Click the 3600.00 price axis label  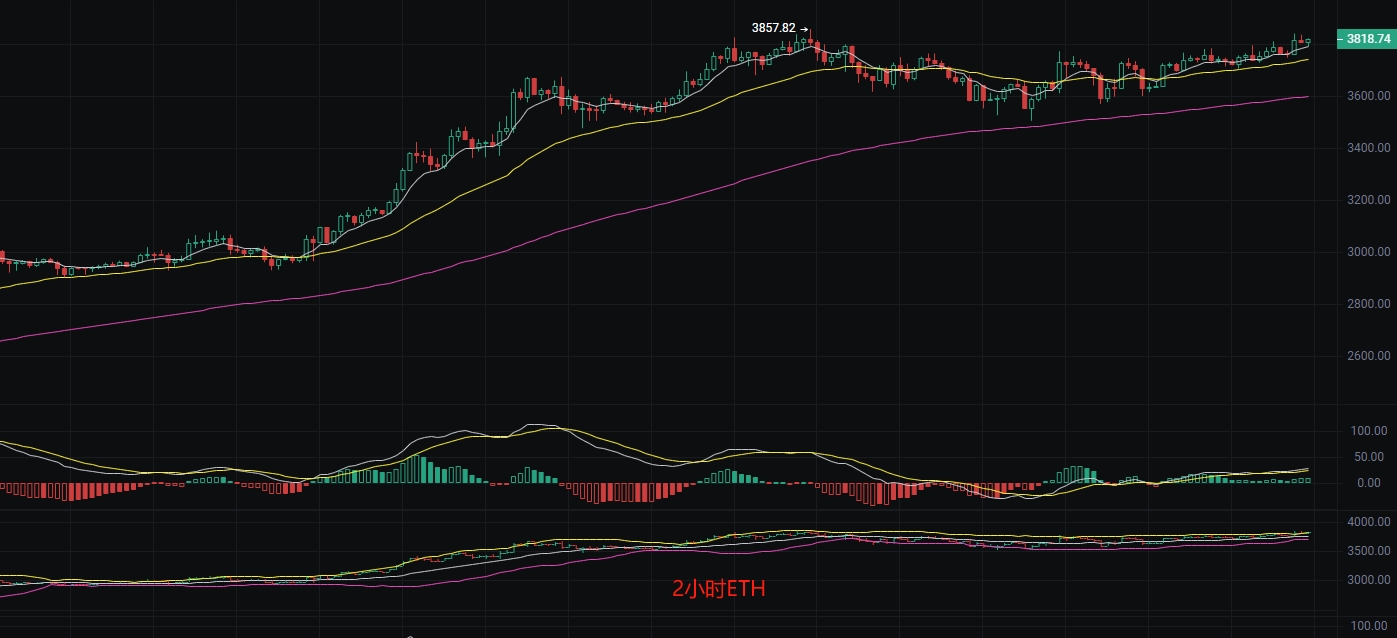tap(1368, 96)
